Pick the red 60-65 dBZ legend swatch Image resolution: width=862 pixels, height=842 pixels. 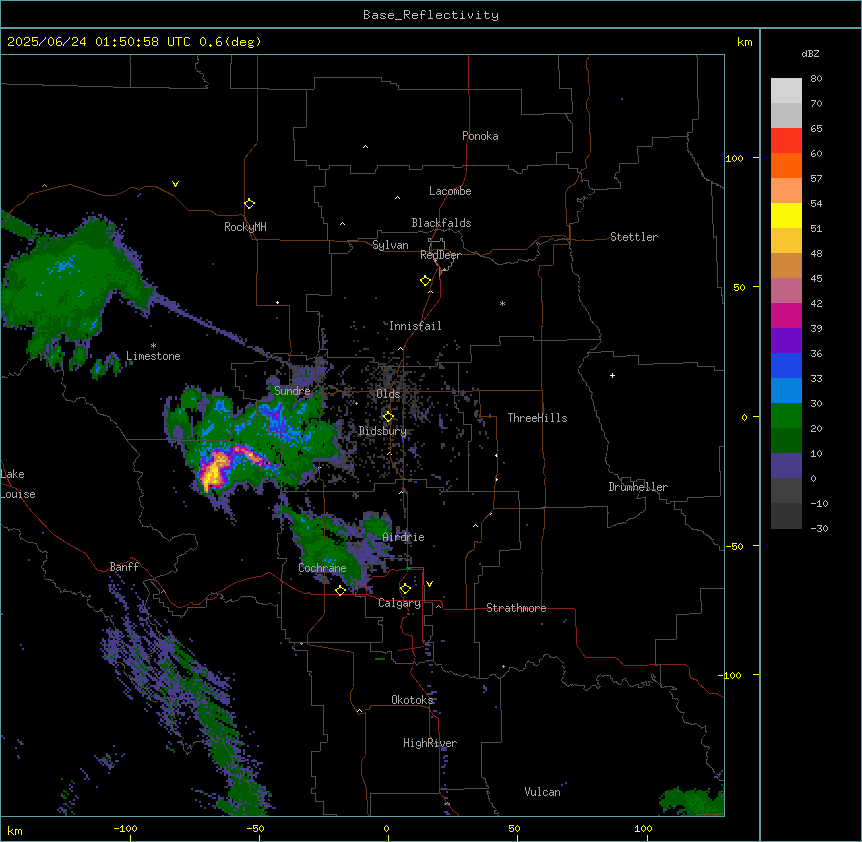(786, 141)
